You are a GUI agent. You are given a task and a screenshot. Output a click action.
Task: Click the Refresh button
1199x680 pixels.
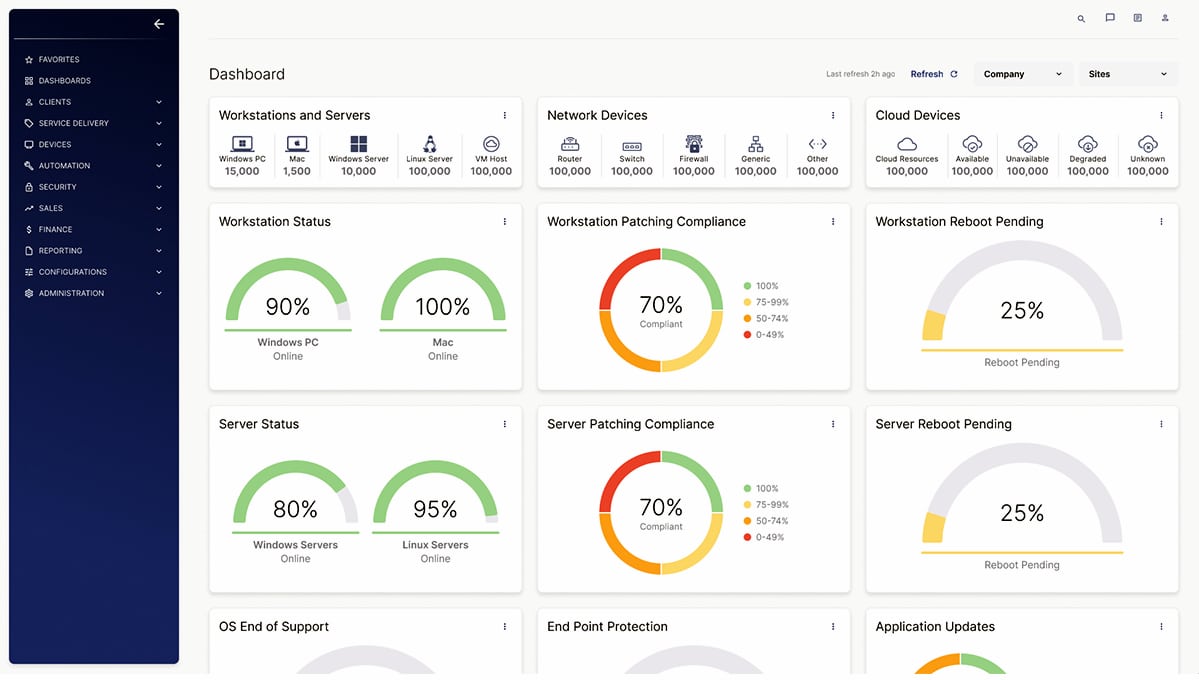pyautogui.click(x=933, y=74)
